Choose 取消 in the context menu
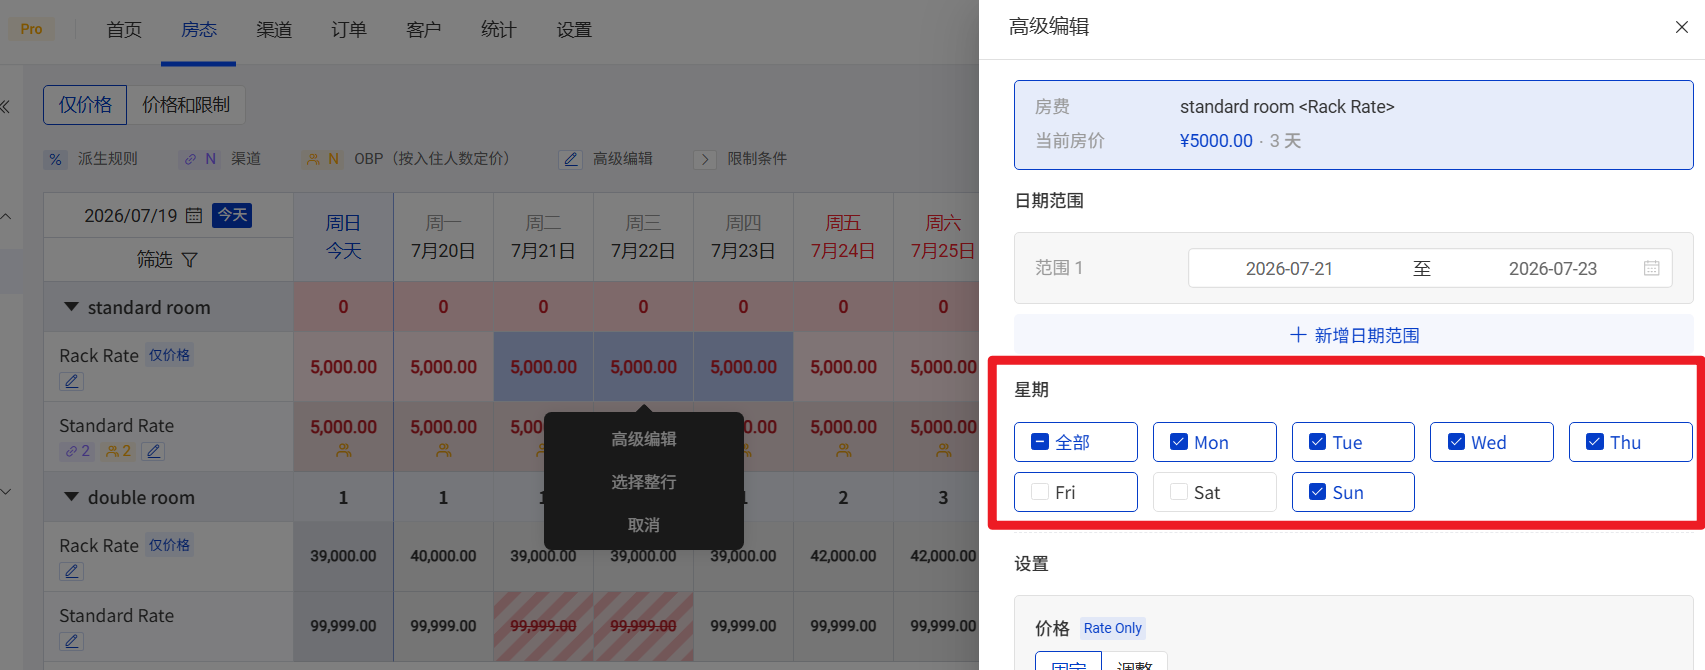 coord(644,525)
